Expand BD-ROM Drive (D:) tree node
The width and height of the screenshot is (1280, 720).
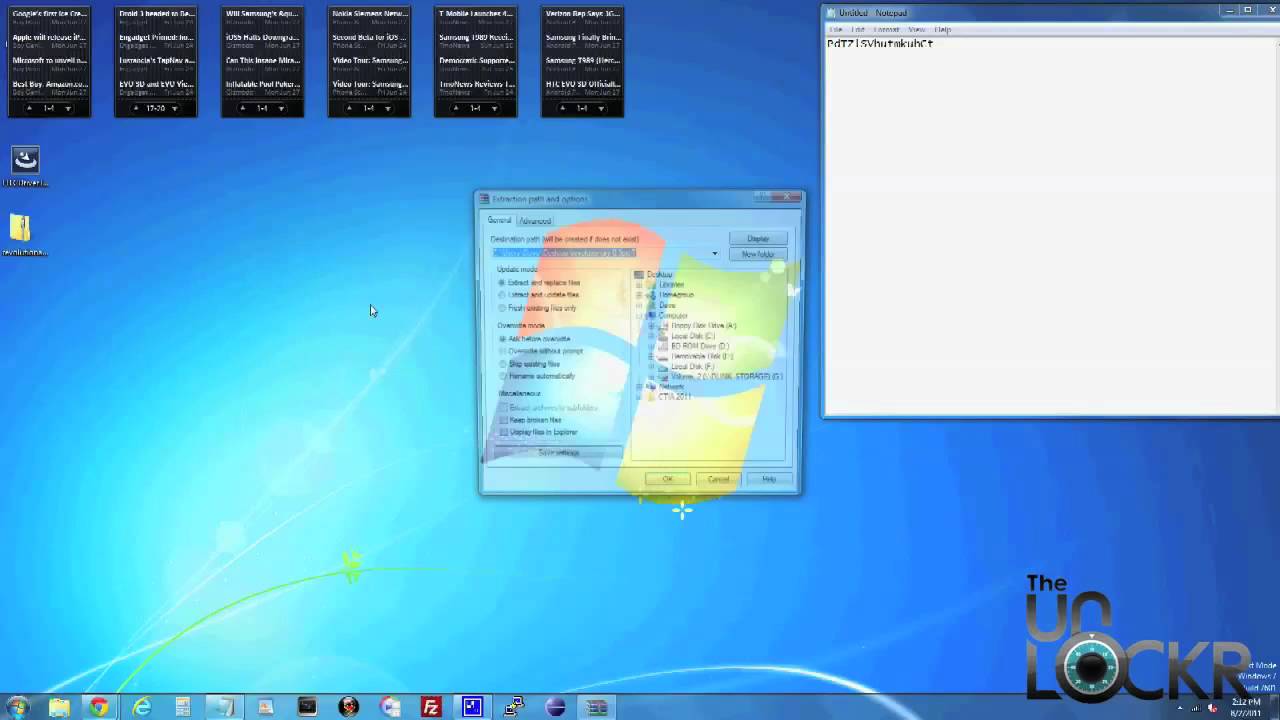click(651, 346)
